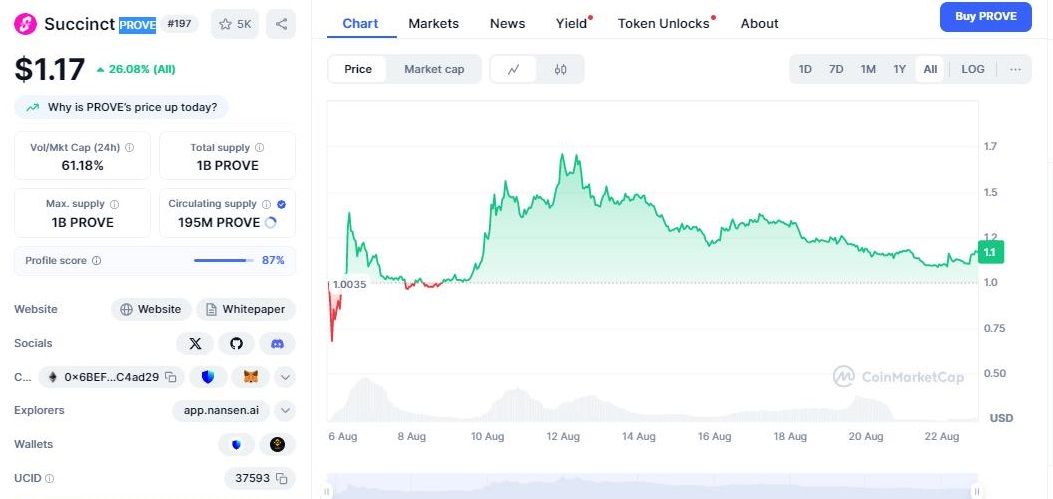Click the highlighted PROVE ticker label
Viewport: 1053px width, 499px height.
(x=138, y=25)
